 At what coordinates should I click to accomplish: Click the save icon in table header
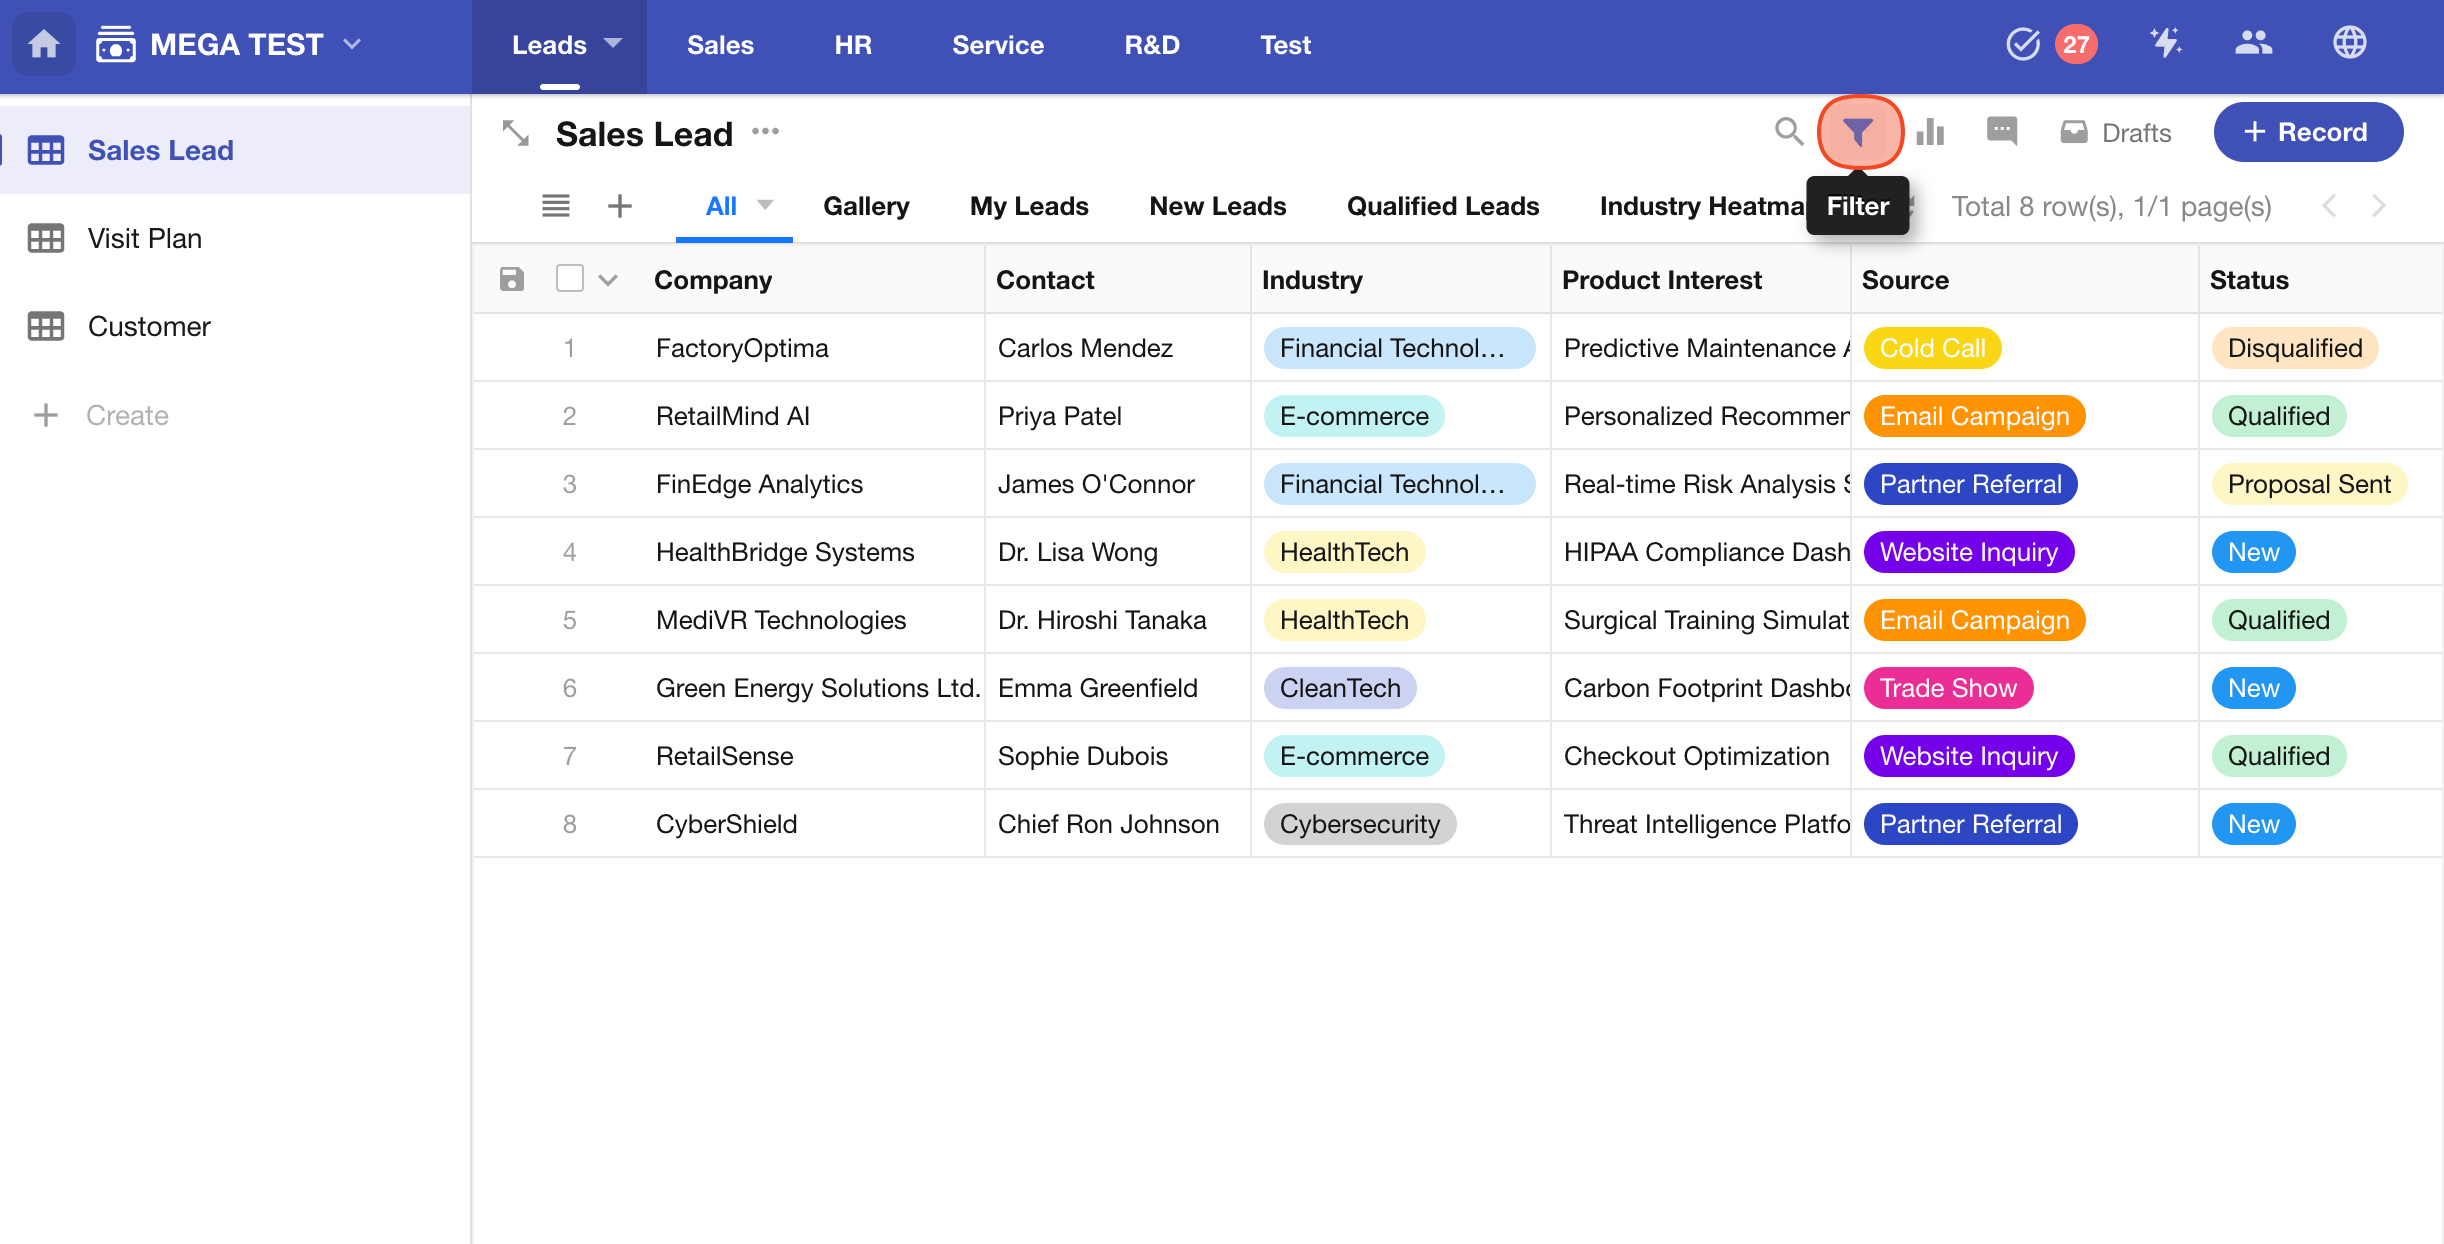coord(512,279)
